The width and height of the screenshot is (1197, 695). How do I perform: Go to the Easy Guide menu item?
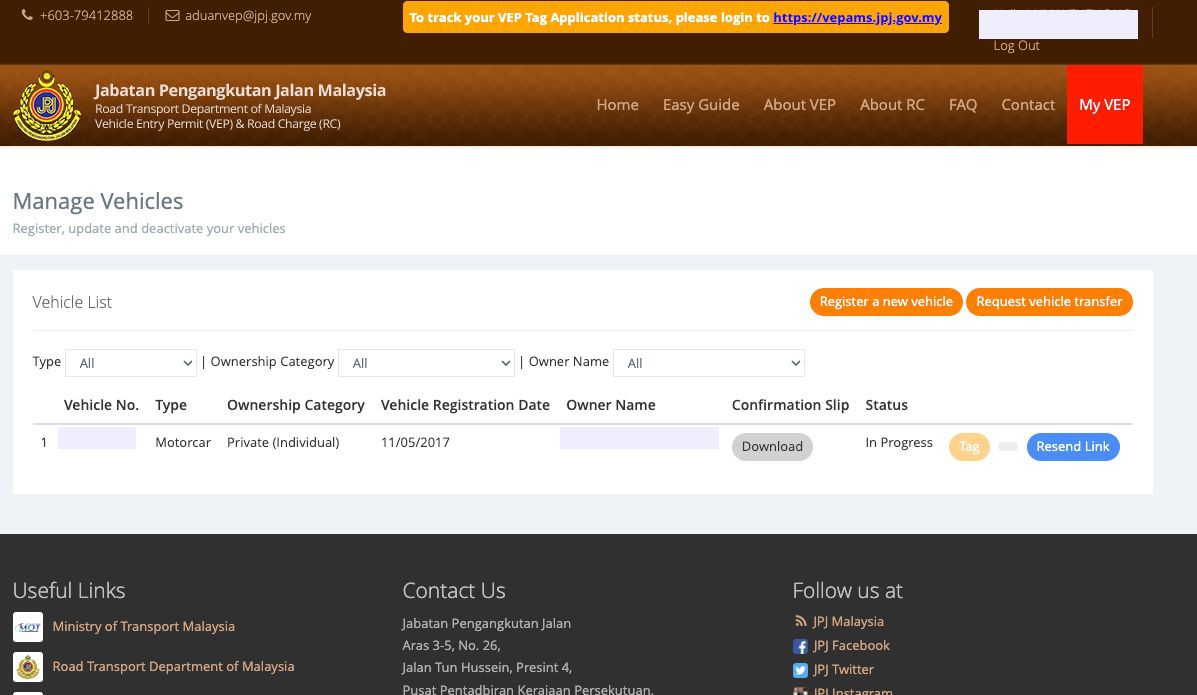(701, 105)
